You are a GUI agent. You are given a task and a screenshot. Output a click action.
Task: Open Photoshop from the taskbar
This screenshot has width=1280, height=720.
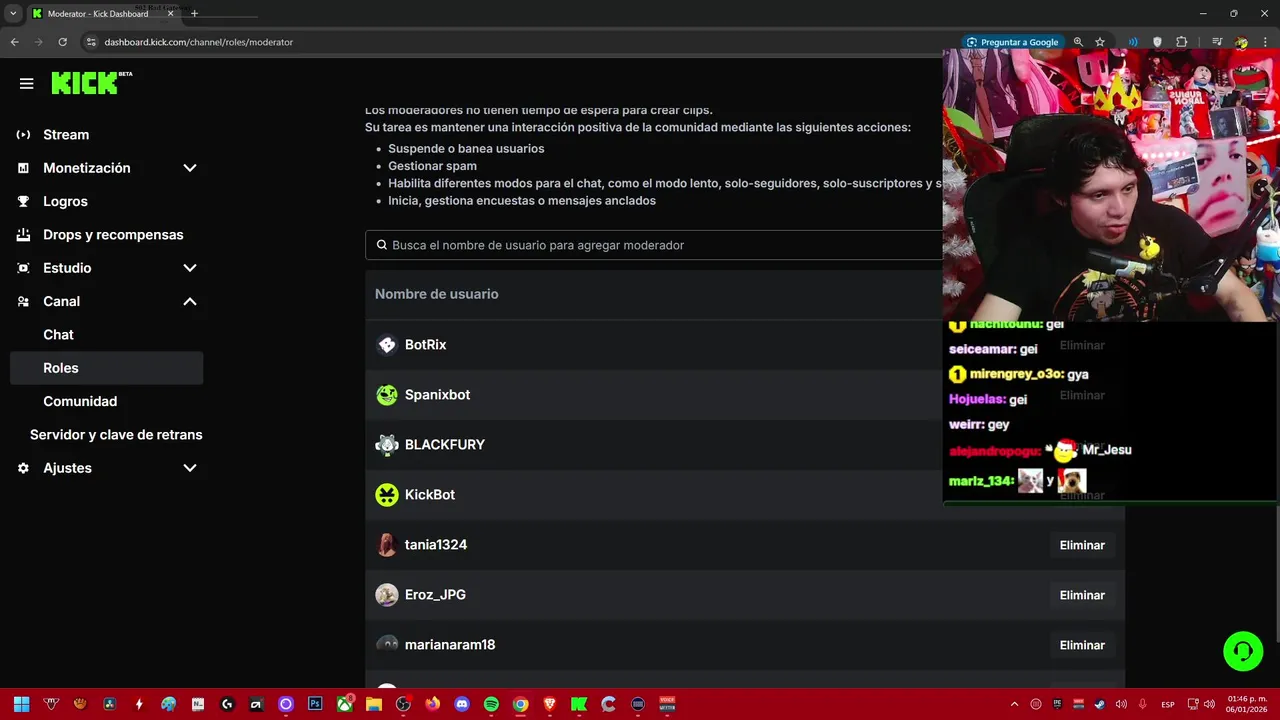pyautogui.click(x=315, y=704)
